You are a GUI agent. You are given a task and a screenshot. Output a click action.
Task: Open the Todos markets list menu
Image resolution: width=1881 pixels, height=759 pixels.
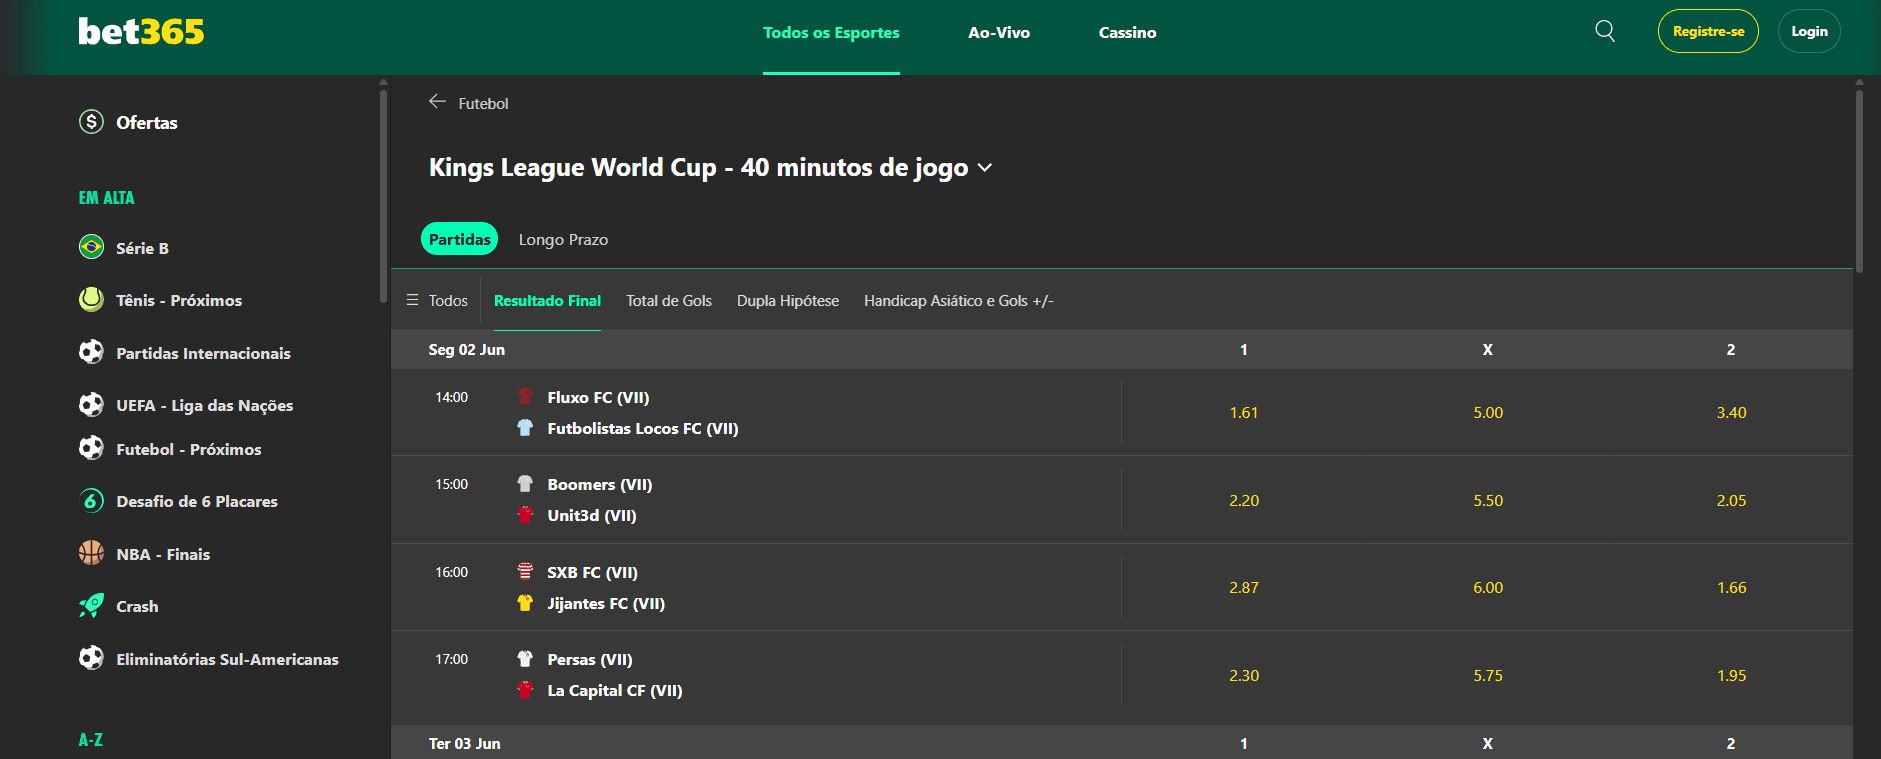437,300
